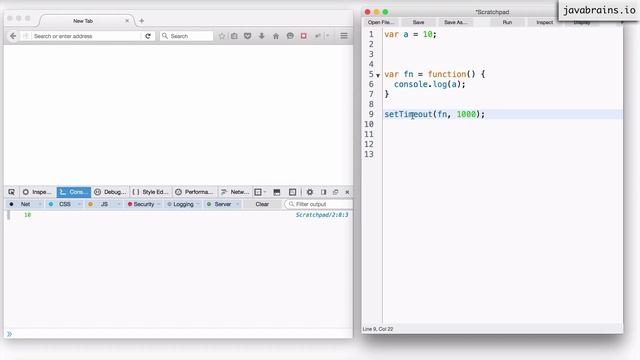Open the toolbar overflow dropdown arrow in Firefox
640x360 pixels.
coord(327,36)
